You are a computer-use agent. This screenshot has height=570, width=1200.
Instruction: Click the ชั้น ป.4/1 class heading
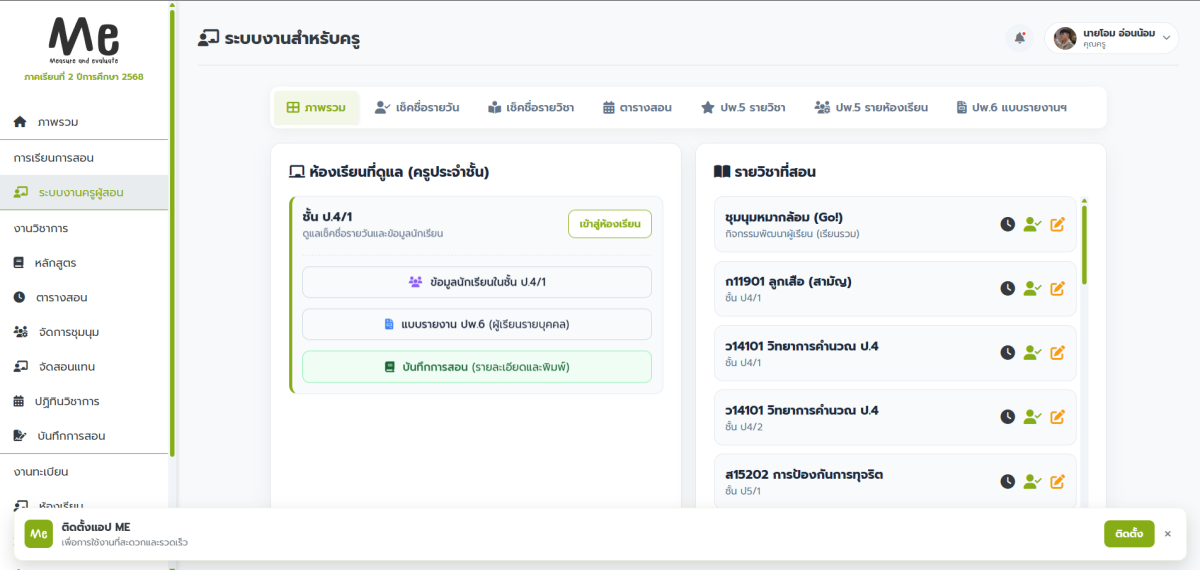click(327, 216)
